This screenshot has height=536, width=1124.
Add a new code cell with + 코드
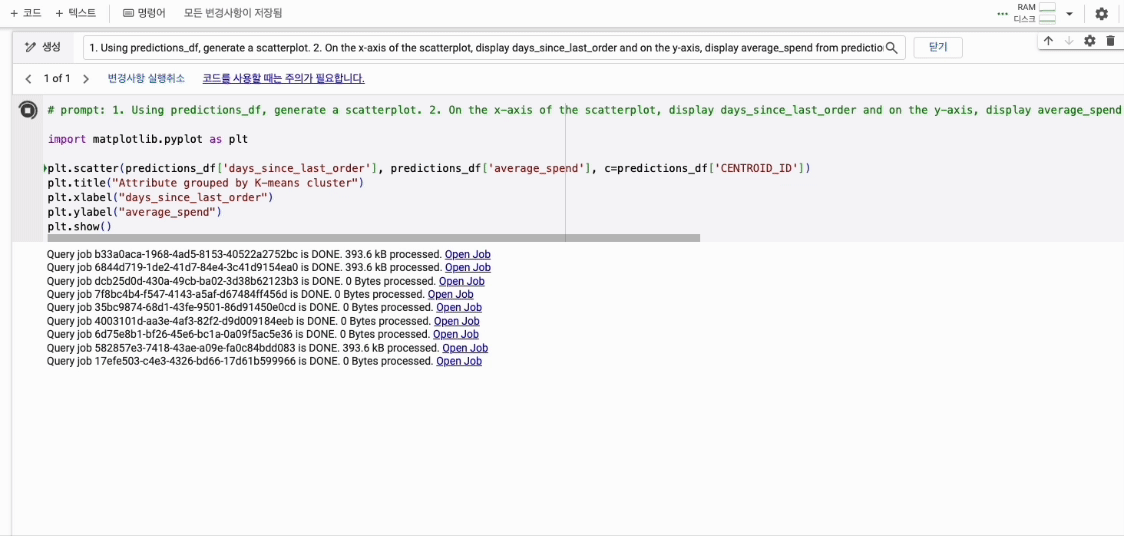pyautogui.click(x=26, y=13)
